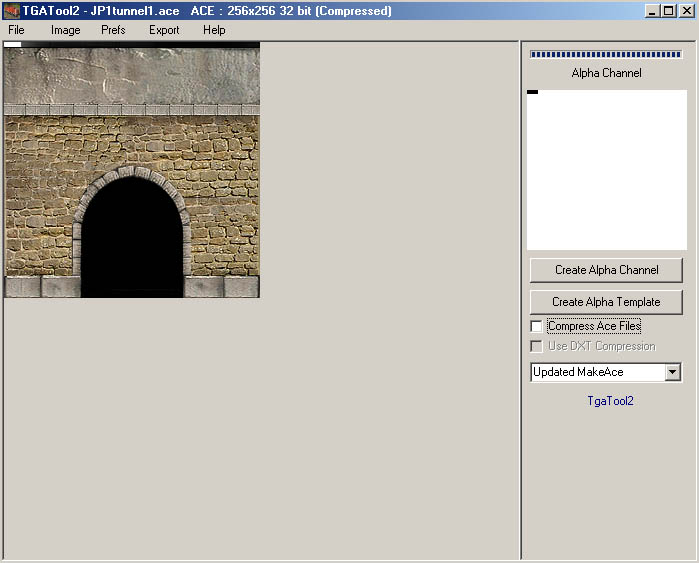Viewport: 699px width, 563px height.
Task: Open the Image menu
Action: pos(66,30)
